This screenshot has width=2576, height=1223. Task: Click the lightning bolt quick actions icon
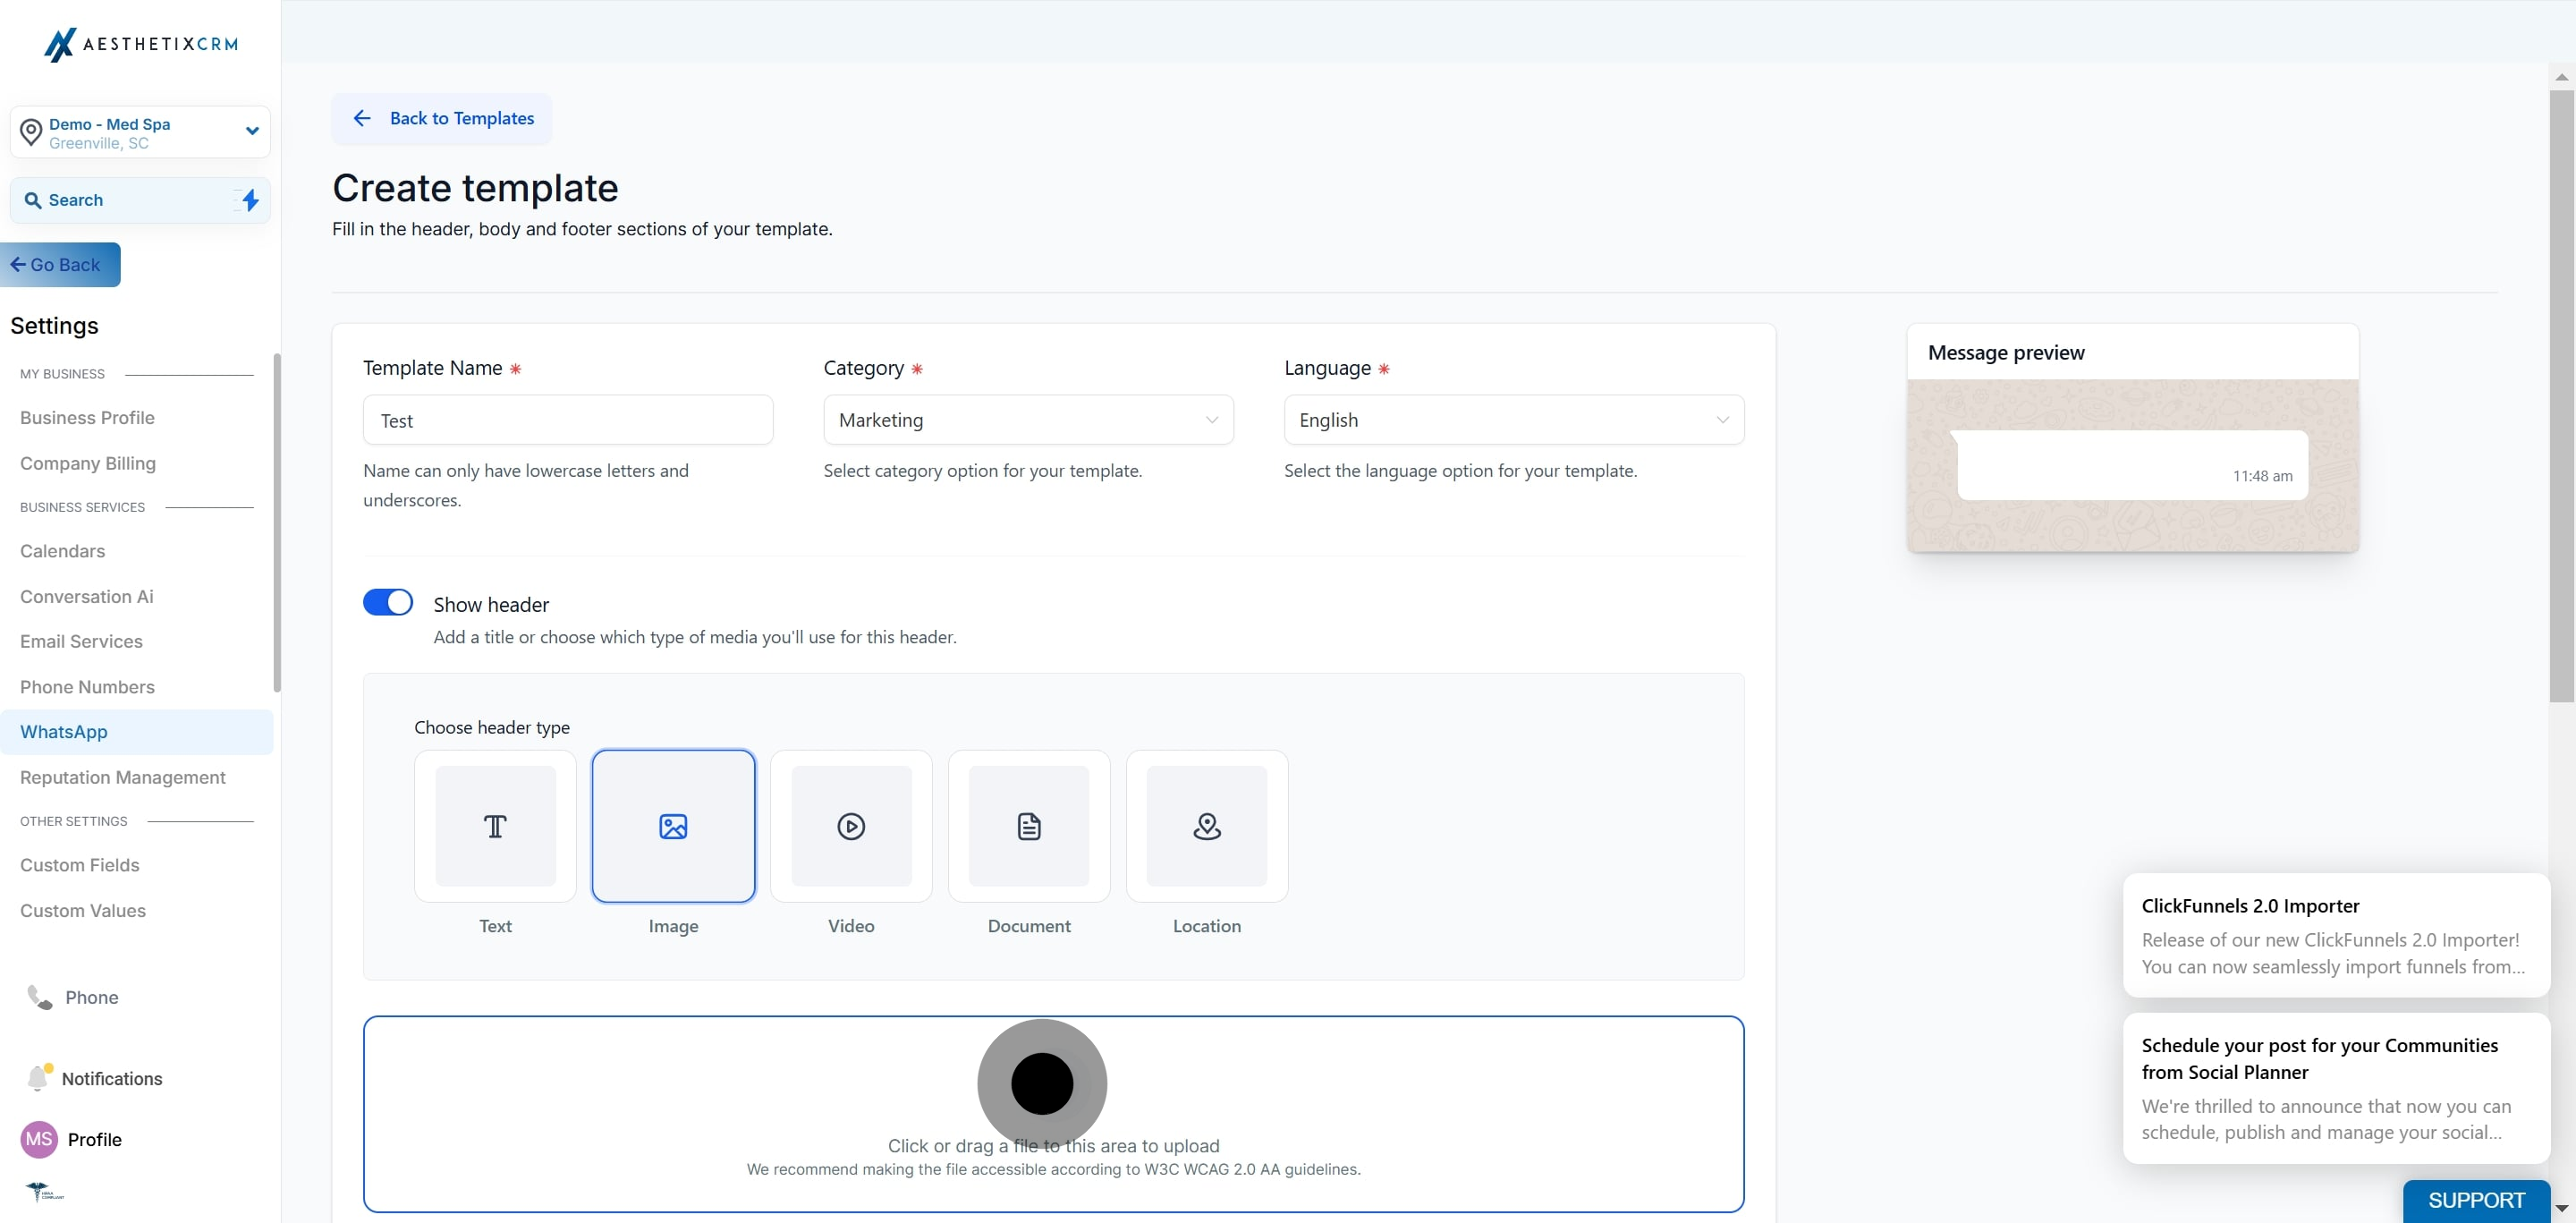click(250, 200)
